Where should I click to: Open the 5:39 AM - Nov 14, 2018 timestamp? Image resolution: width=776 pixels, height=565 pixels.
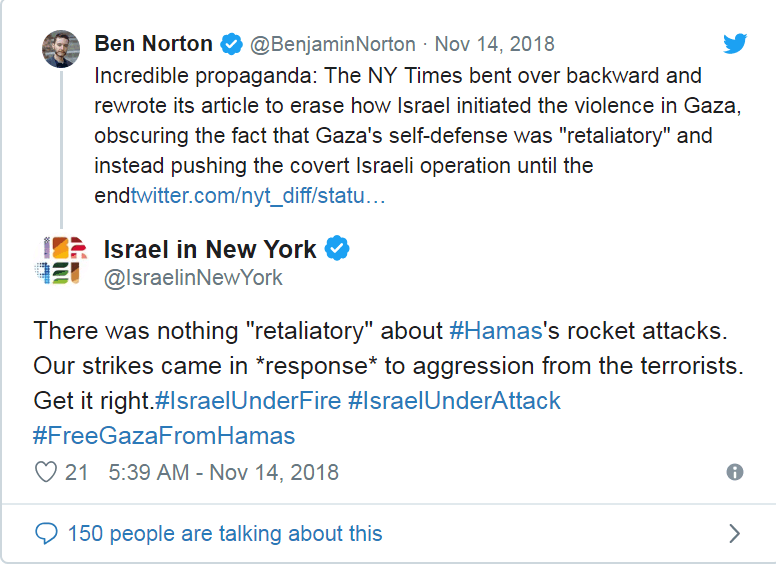pos(224,472)
